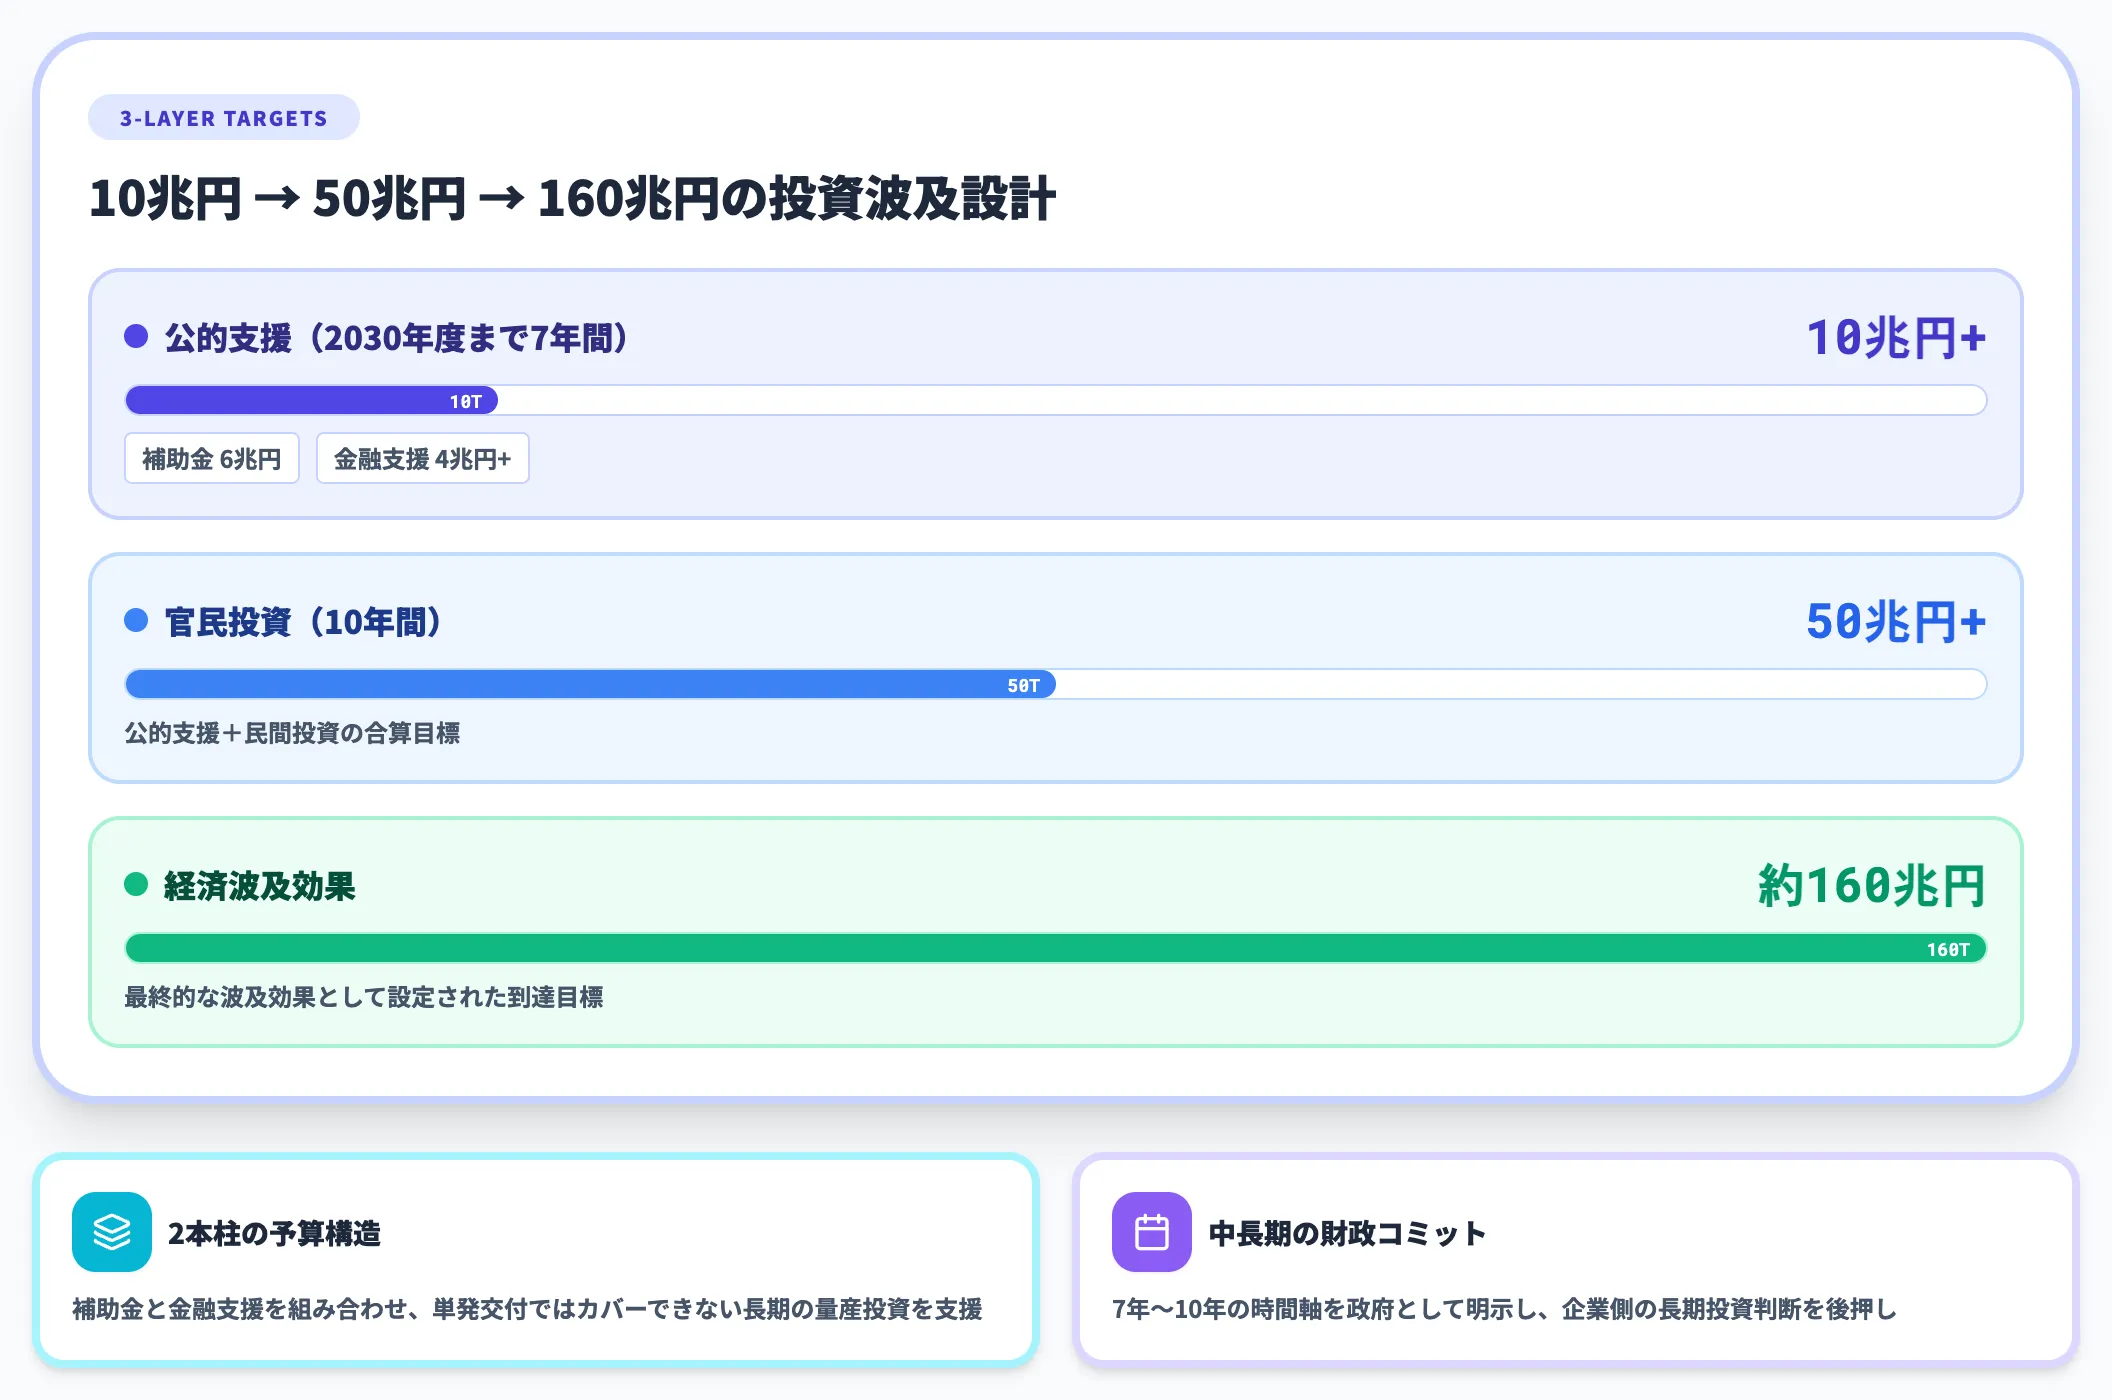The height and width of the screenshot is (1400, 2112).
Task: Click the green dot beside 経済波及効果
Action: coord(136,885)
